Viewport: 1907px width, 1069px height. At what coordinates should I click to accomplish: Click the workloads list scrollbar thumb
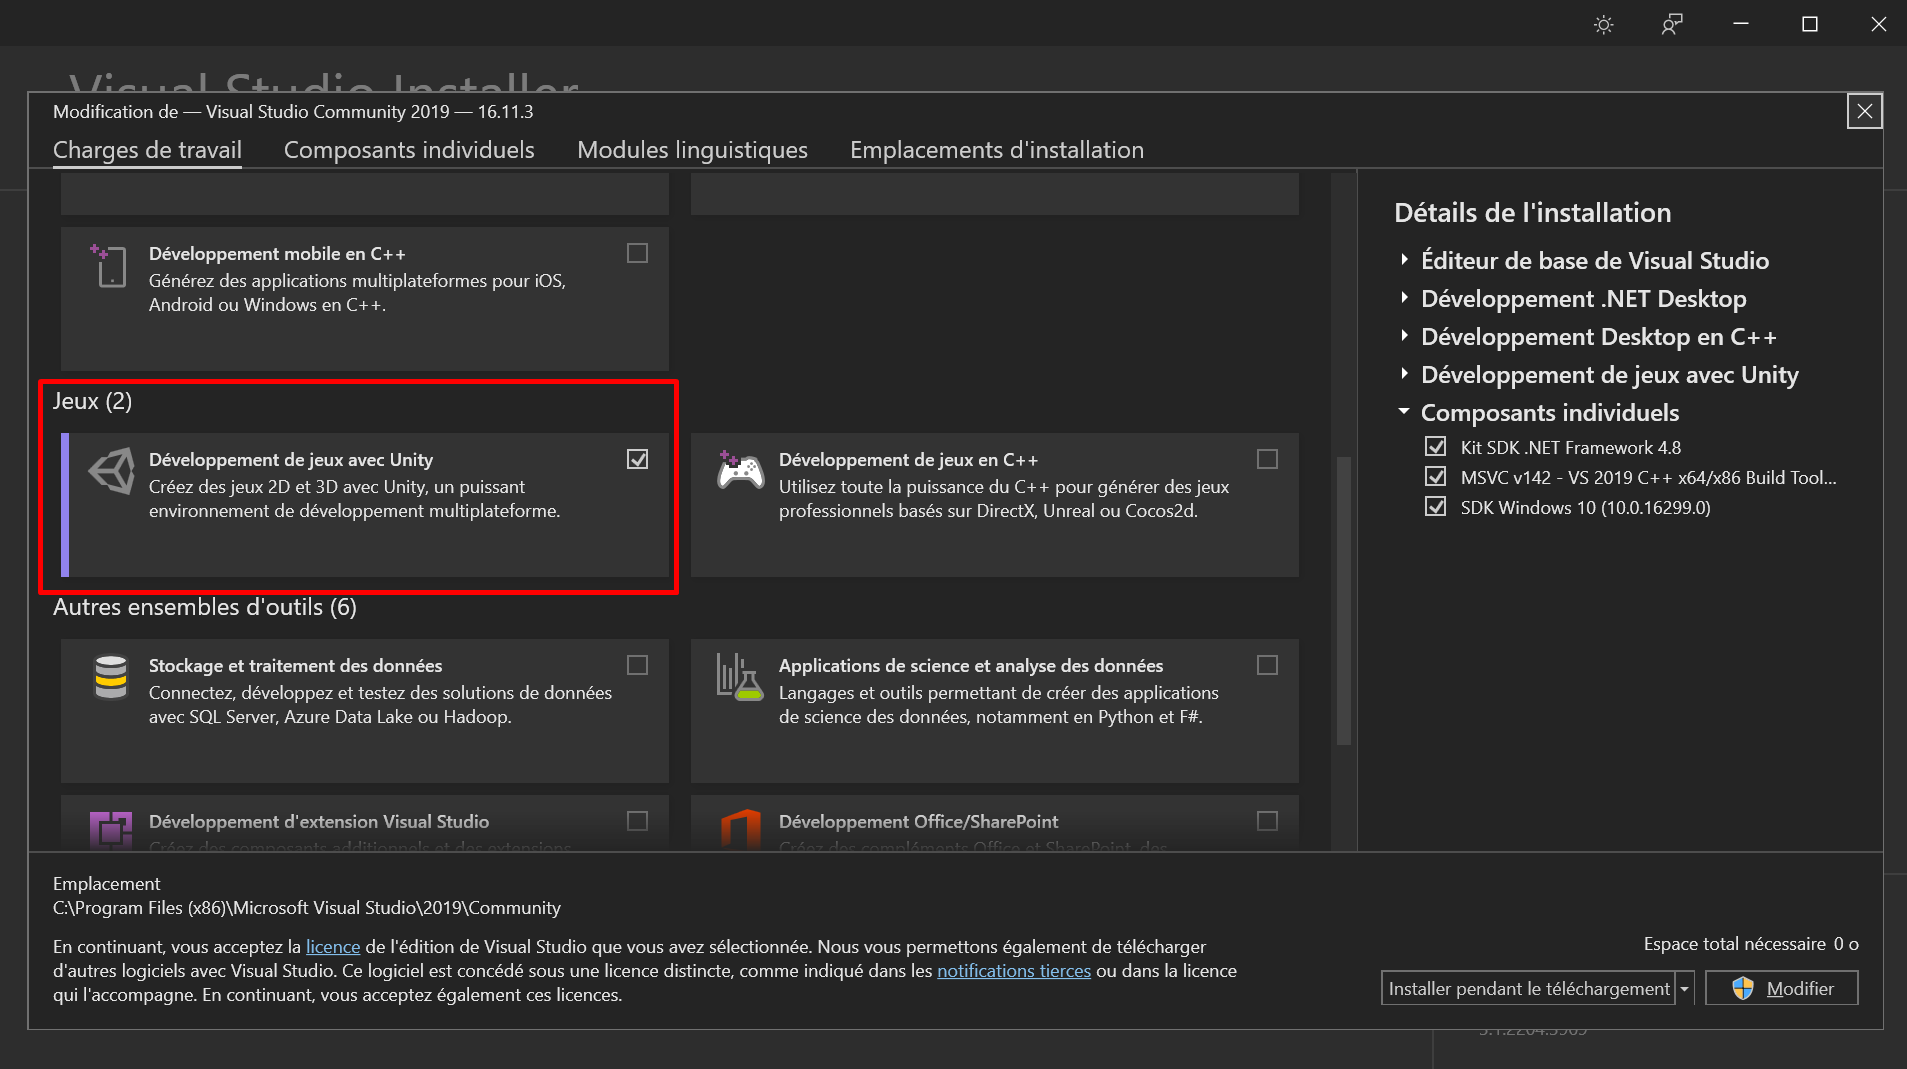[x=1344, y=600]
